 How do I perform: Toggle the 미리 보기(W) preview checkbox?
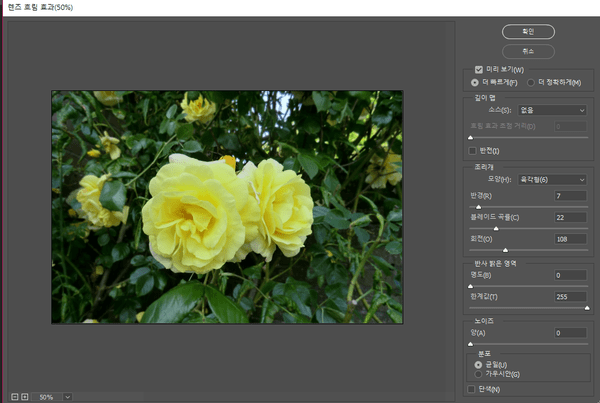(479, 70)
